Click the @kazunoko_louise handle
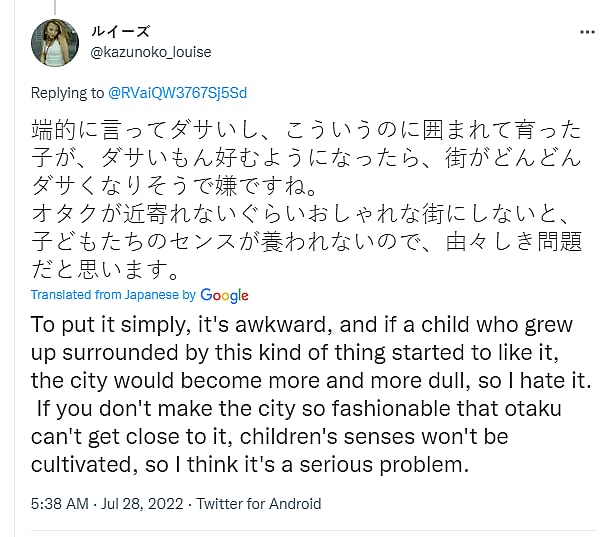The height and width of the screenshot is (537, 607). [151, 52]
